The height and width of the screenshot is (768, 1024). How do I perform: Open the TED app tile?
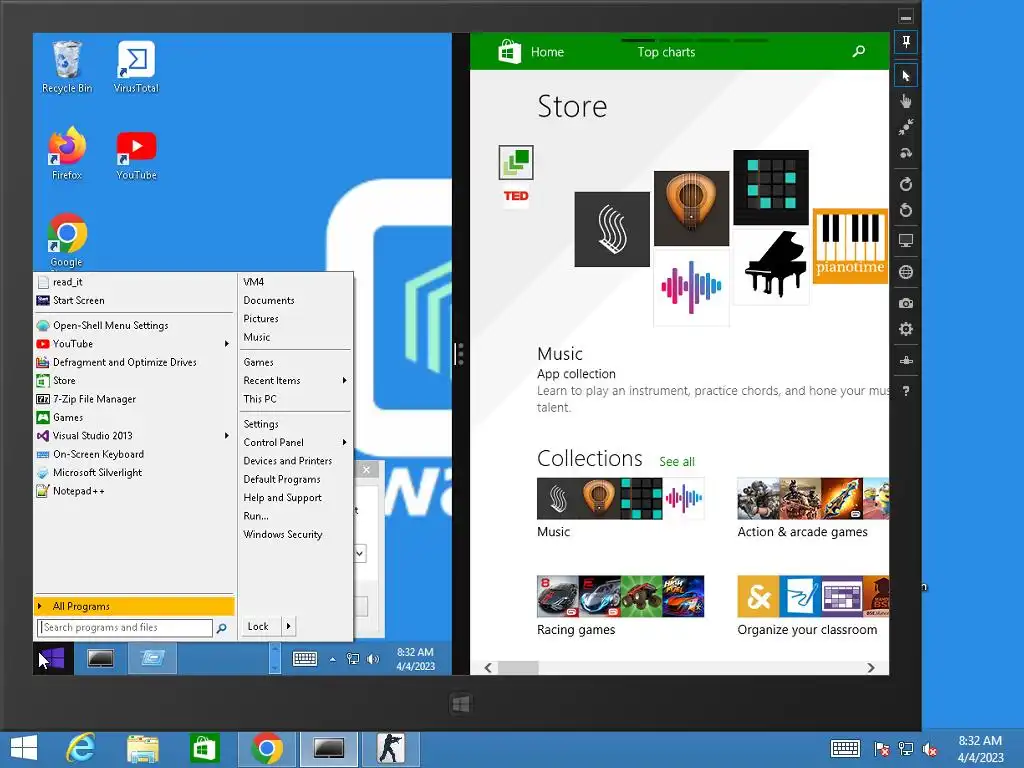pyautogui.click(x=516, y=196)
